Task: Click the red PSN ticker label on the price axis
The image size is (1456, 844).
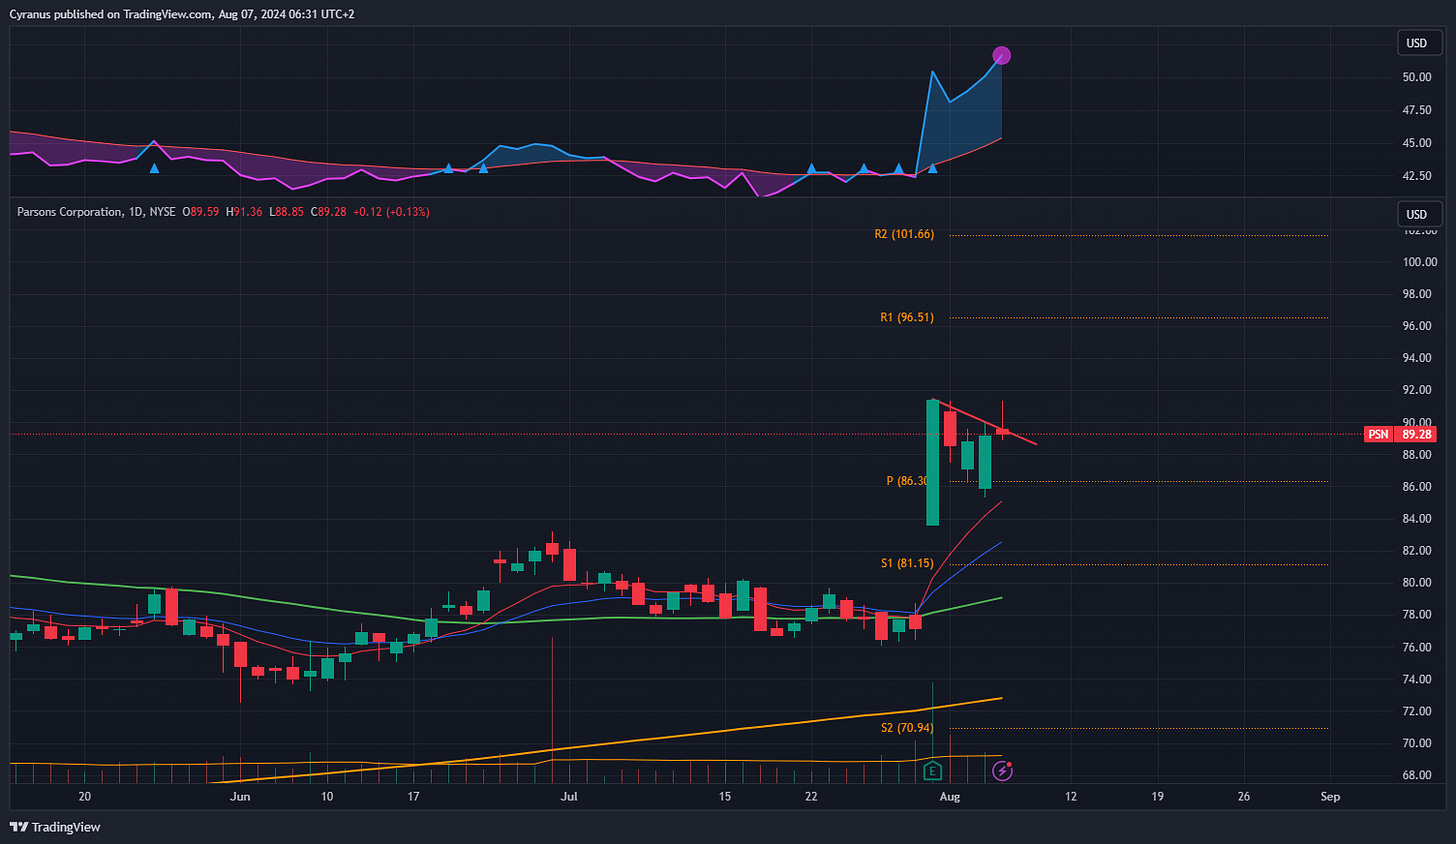Action: click(1379, 434)
